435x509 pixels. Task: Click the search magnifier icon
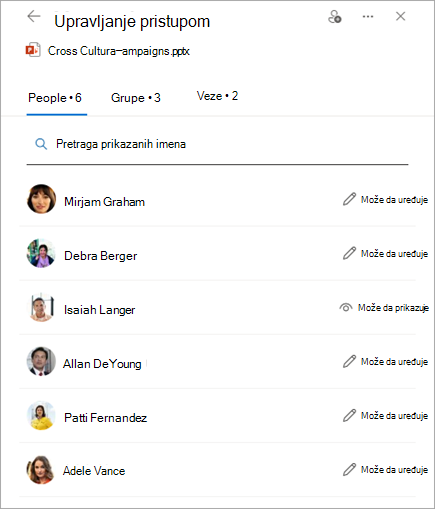tap(41, 144)
